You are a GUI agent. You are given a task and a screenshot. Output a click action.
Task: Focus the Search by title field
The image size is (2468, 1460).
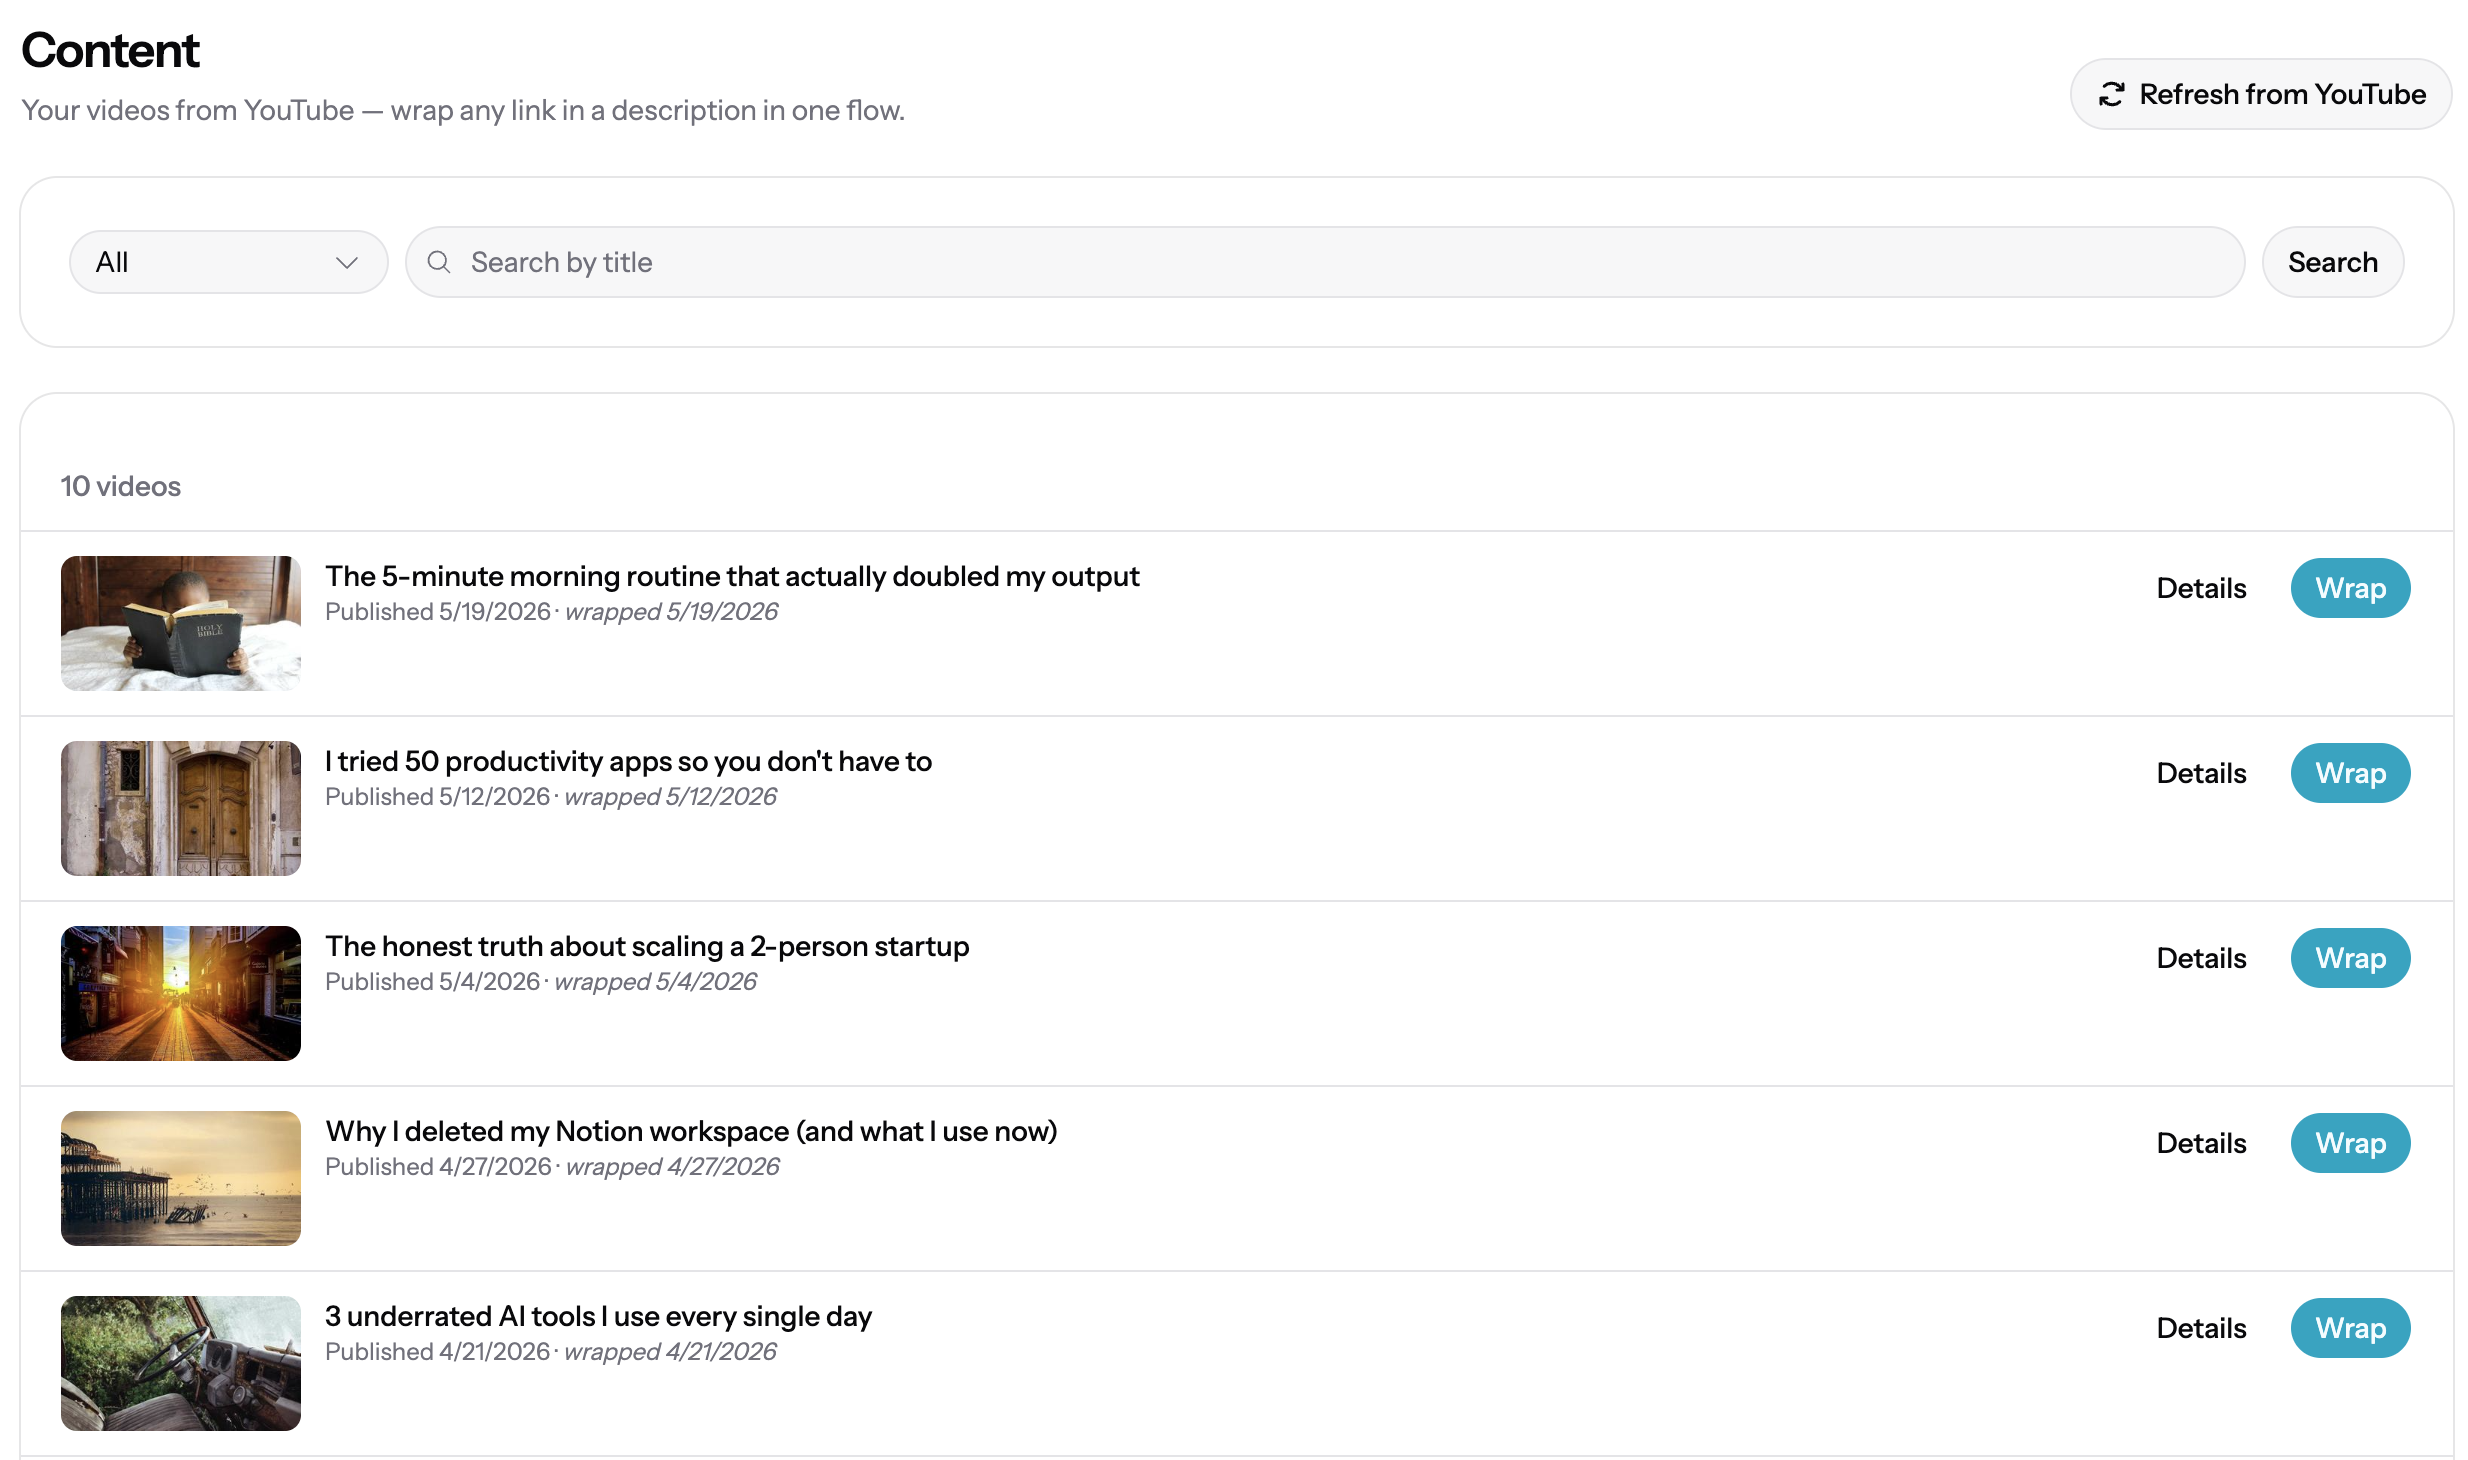pos(1325,262)
